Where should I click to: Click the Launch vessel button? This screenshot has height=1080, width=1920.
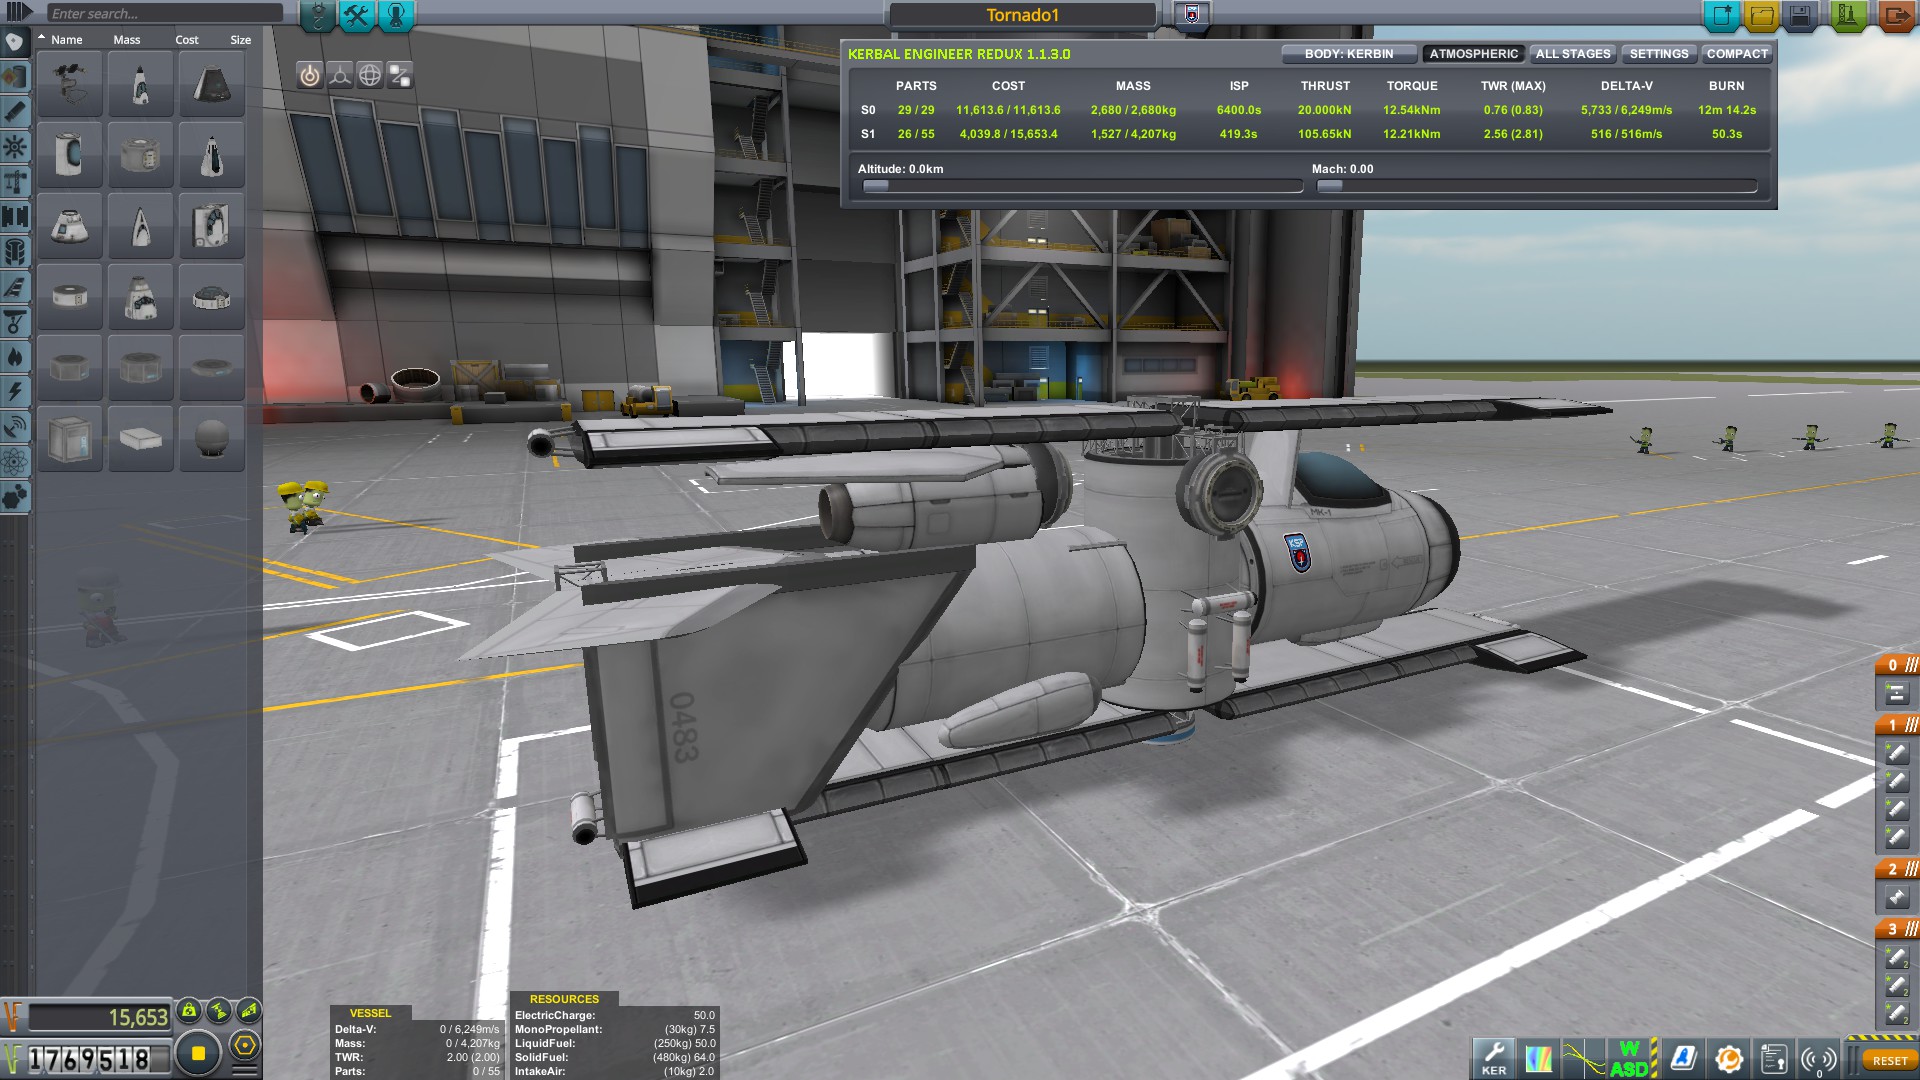1847,15
